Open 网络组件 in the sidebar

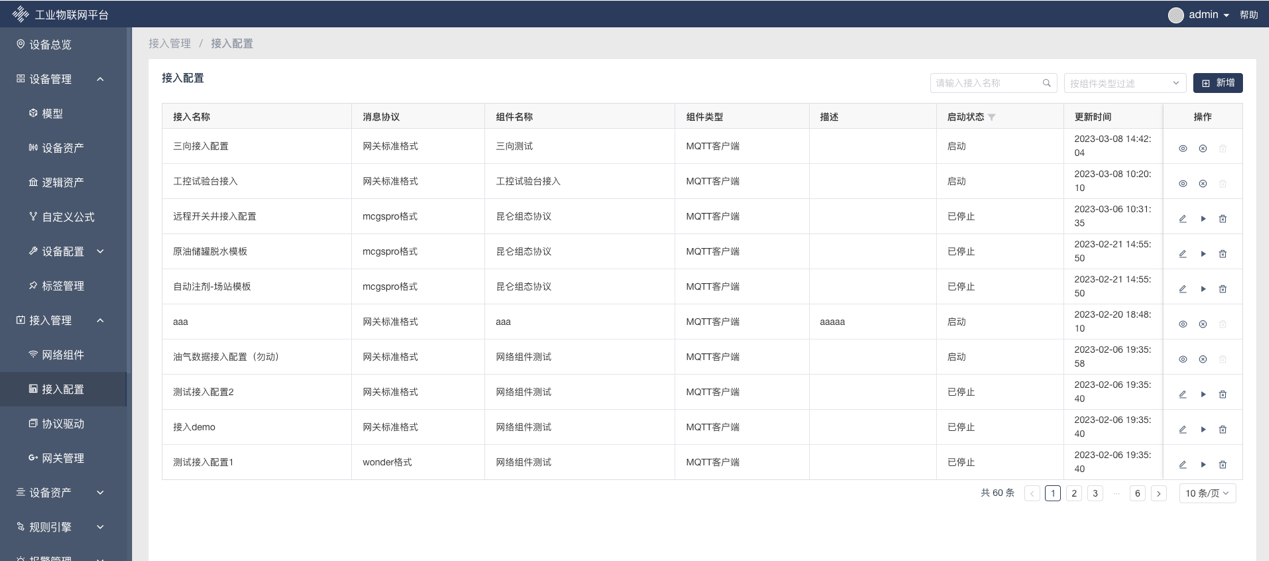coord(62,355)
